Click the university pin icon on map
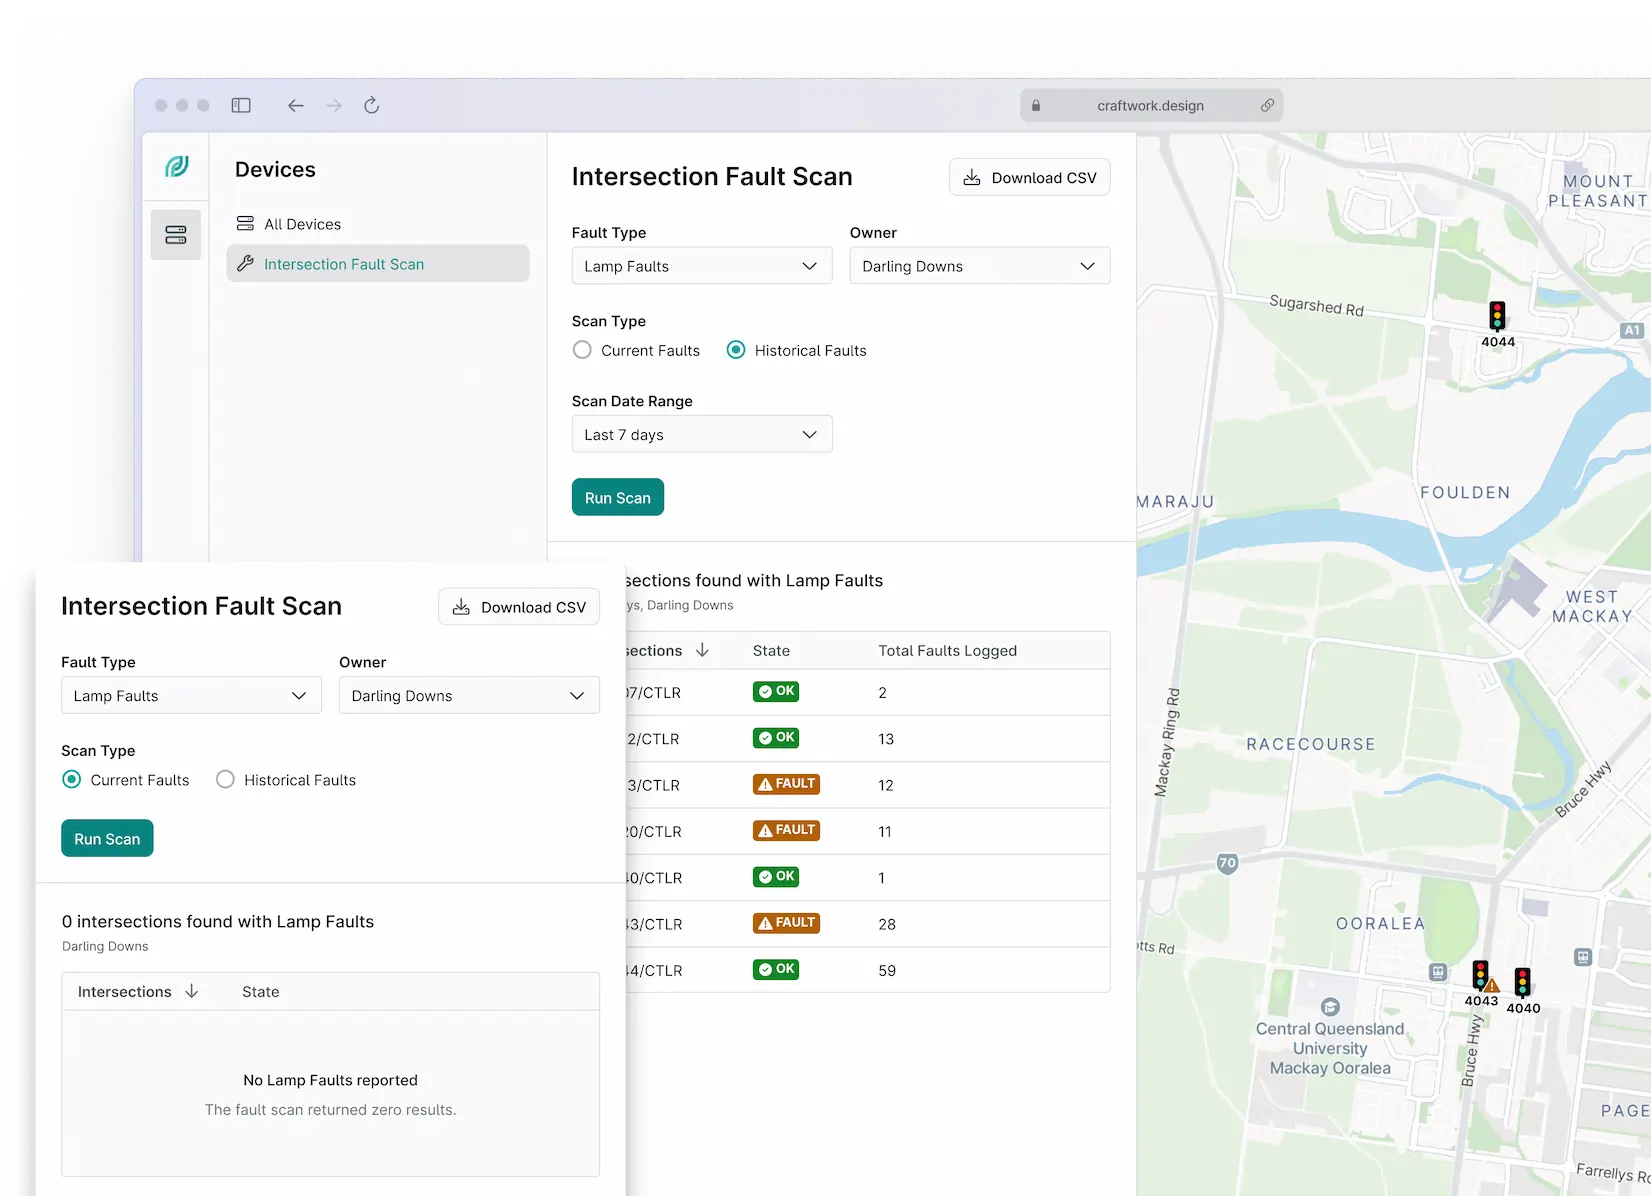The width and height of the screenshot is (1651, 1196). tap(1330, 1006)
